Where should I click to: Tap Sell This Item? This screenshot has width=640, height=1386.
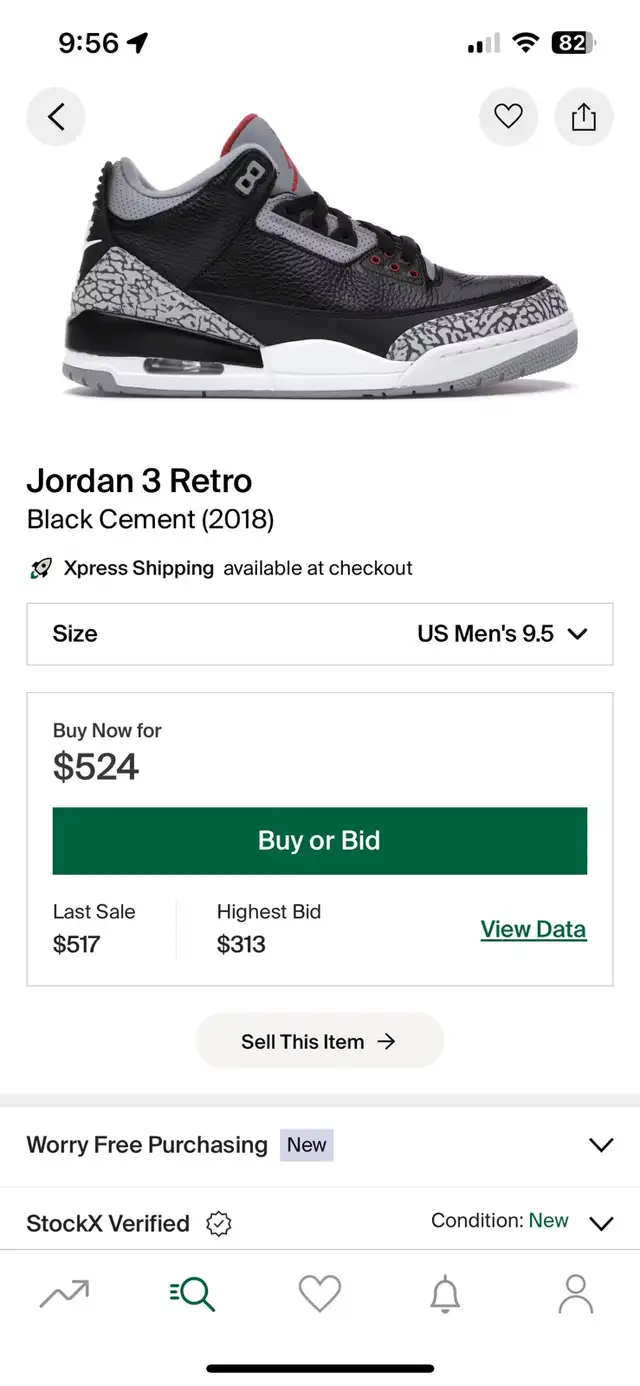pos(319,1041)
